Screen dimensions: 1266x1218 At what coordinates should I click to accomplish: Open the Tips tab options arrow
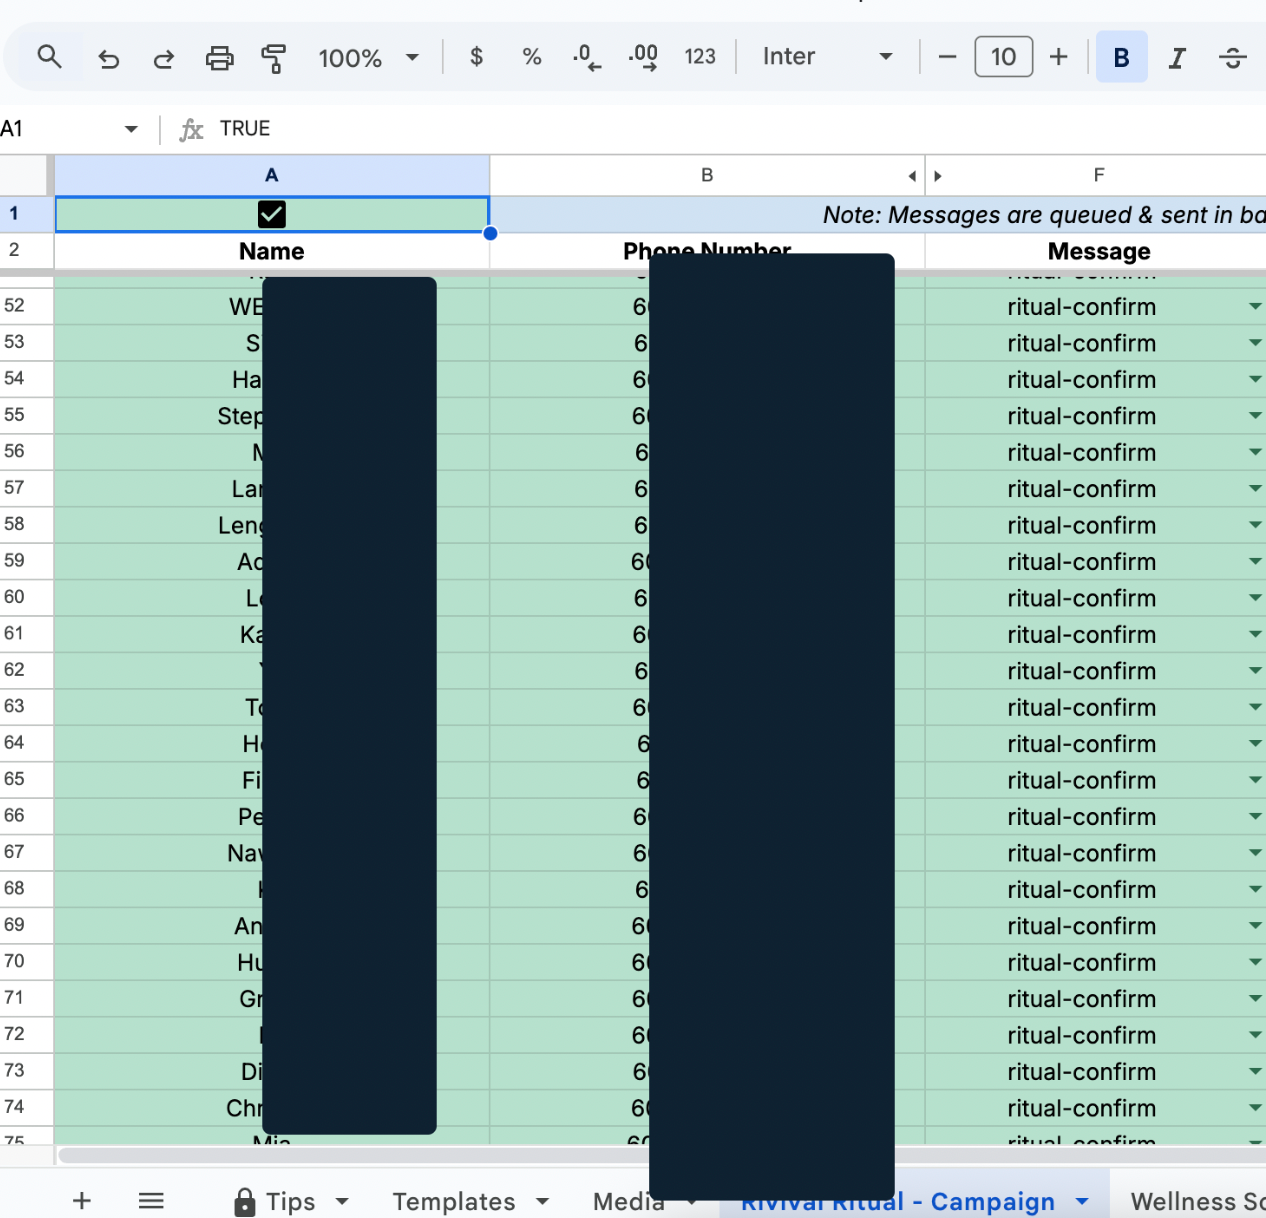[342, 1201]
